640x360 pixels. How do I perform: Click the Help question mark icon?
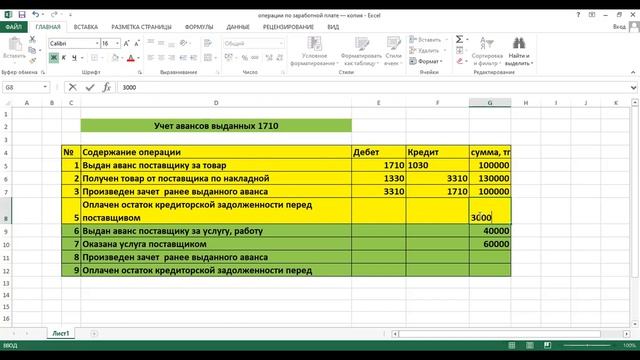click(x=578, y=15)
